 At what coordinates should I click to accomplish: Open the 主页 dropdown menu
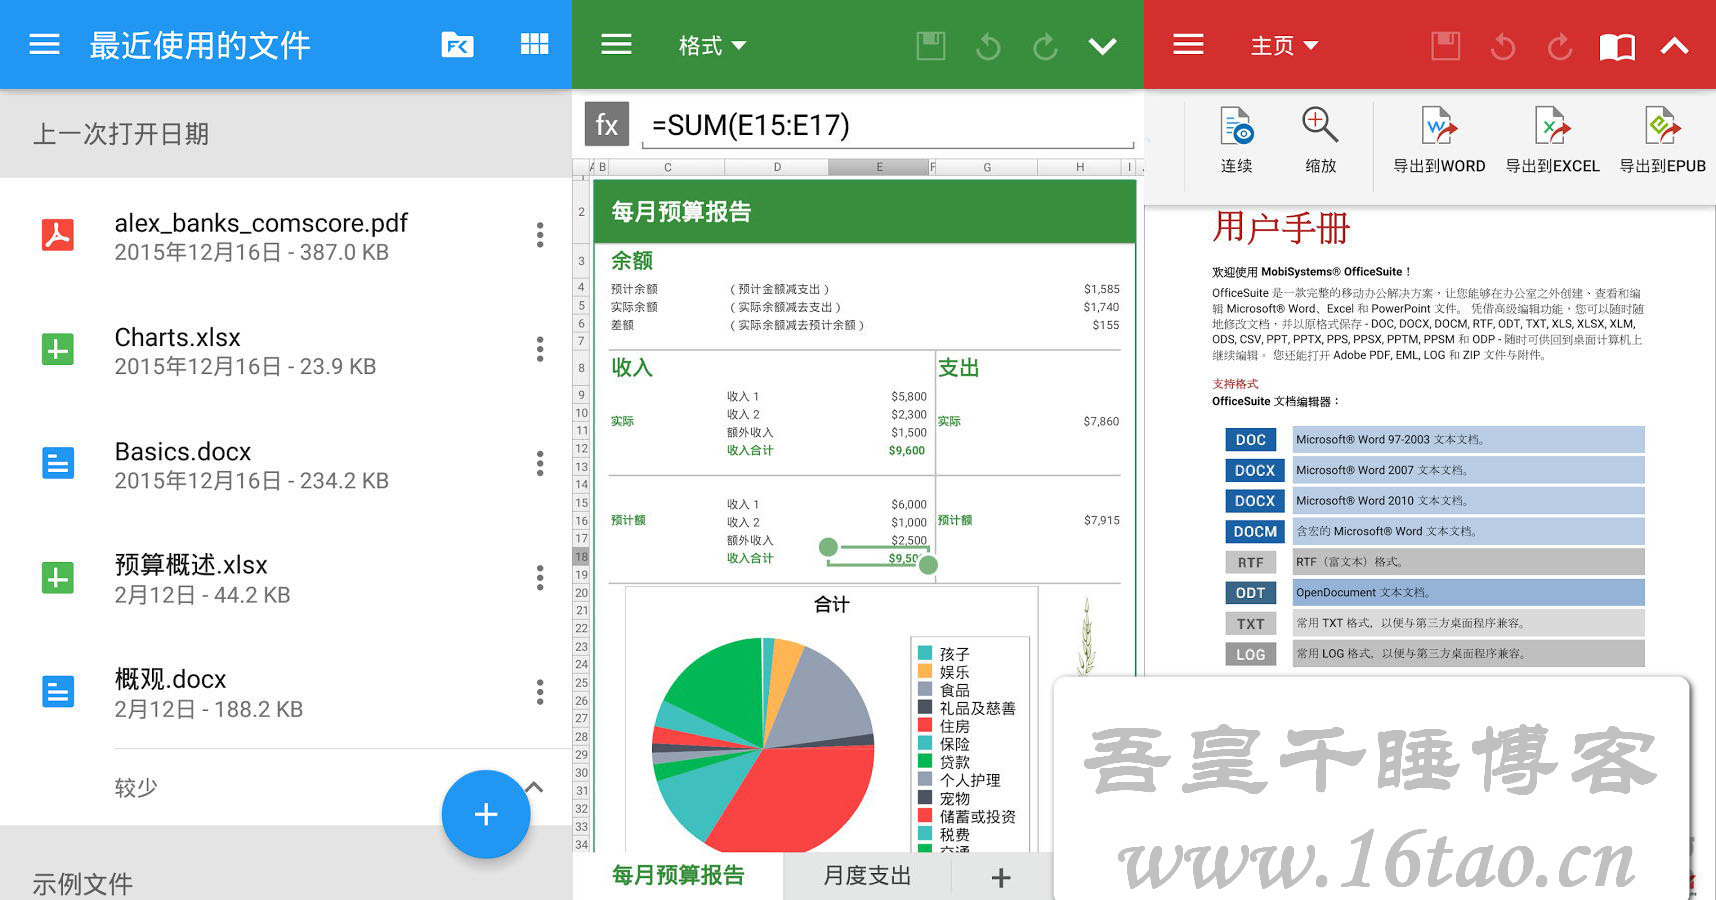(x=1284, y=46)
